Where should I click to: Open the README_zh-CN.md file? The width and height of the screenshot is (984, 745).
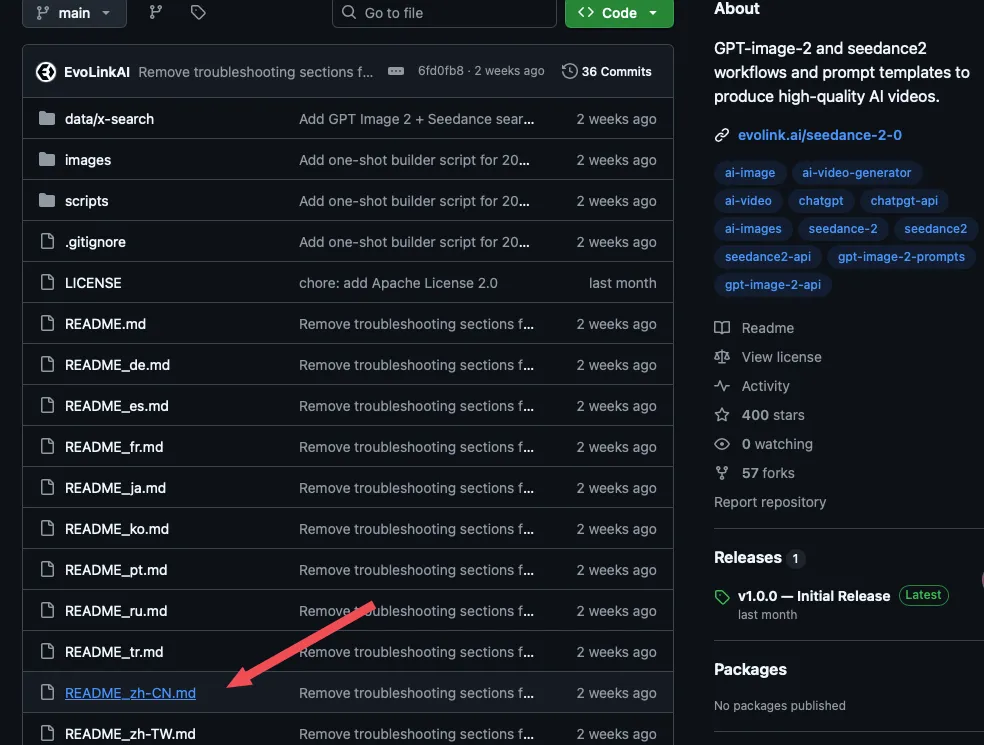click(x=131, y=693)
